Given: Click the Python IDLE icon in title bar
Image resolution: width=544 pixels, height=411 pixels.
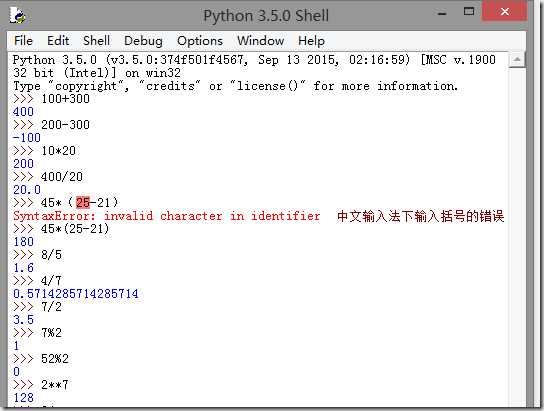Looking at the screenshot, I should (17, 15).
